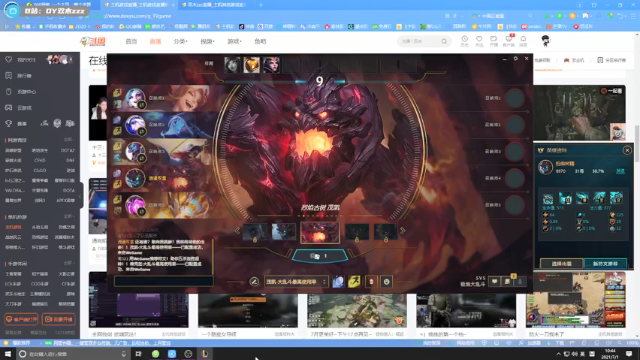Close the hero stats side panel

coord(627,150)
